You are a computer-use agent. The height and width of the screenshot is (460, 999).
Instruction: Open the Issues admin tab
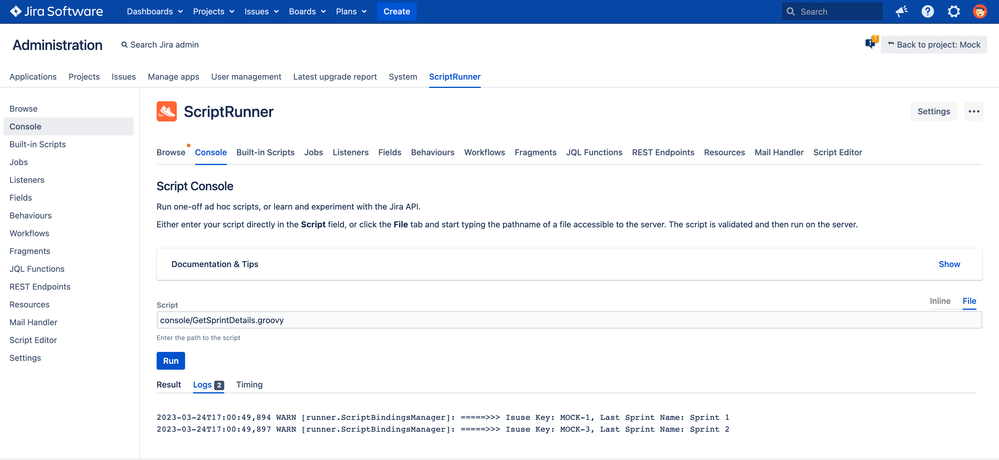124,76
